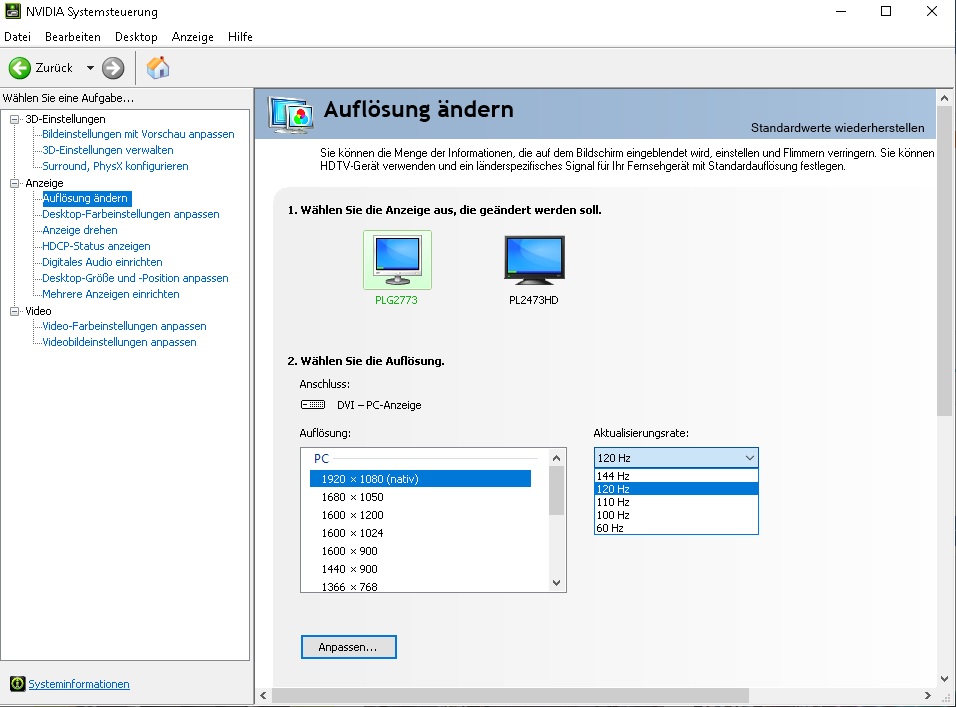Choose 110 Hz refresh rate
This screenshot has height=707, width=956.
(676, 502)
